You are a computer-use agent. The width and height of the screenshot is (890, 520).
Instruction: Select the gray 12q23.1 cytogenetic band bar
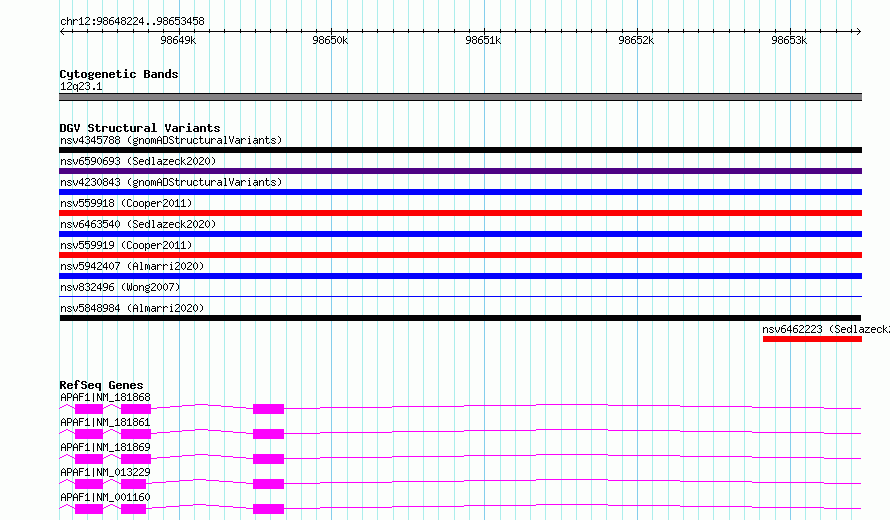460,97
